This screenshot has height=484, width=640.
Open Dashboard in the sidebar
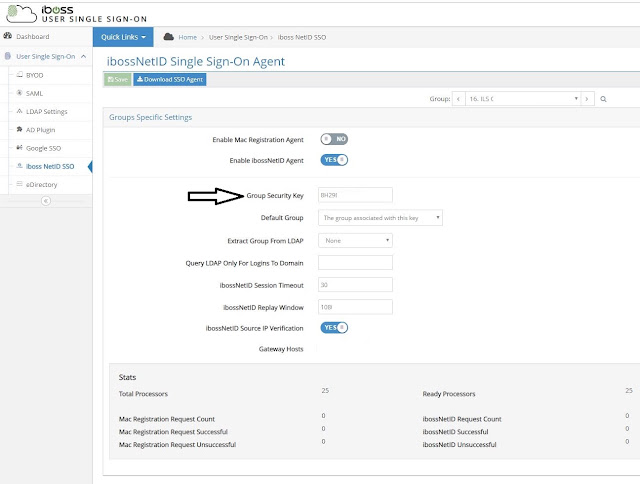click(x=33, y=36)
